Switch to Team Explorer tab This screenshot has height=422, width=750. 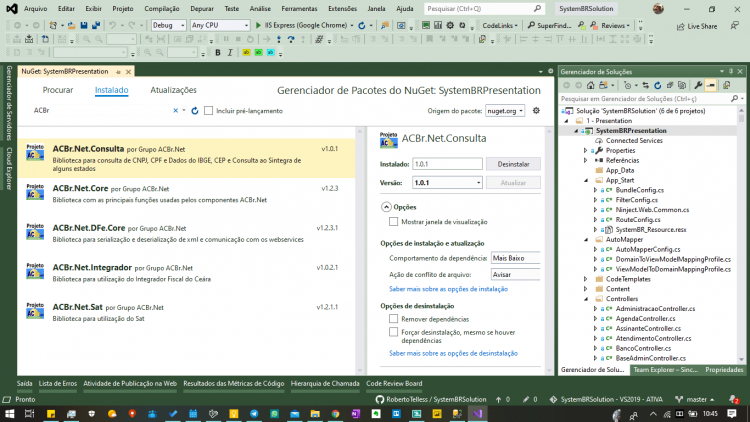[665, 370]
